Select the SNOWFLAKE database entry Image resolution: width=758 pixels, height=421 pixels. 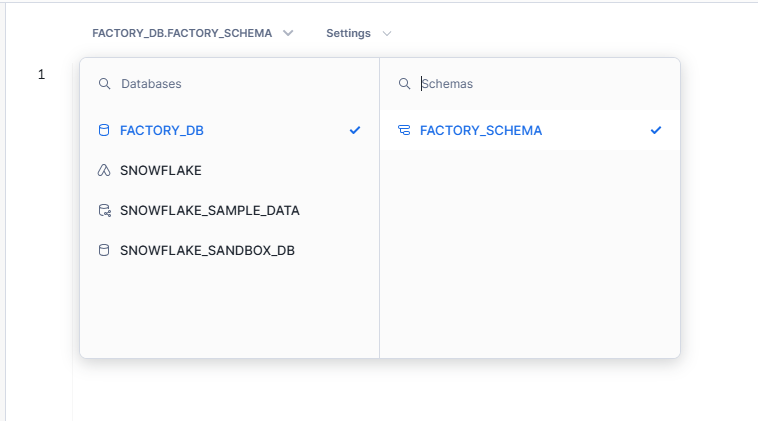coord(229,170)
